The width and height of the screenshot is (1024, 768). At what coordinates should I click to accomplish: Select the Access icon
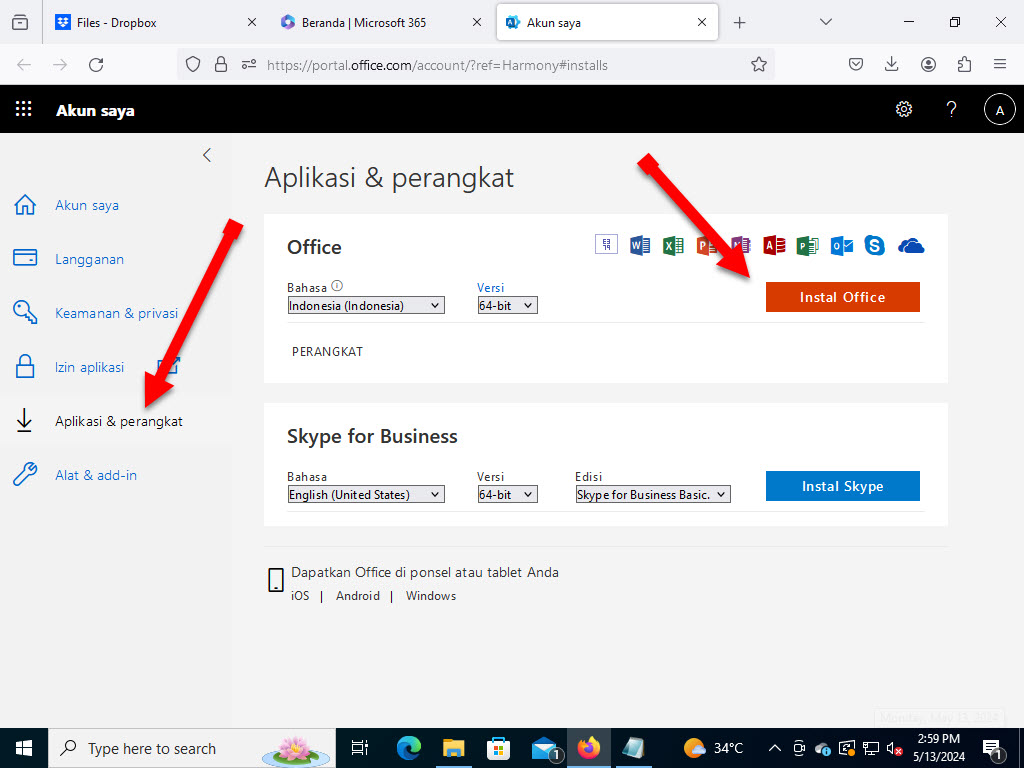coord(773,244)
